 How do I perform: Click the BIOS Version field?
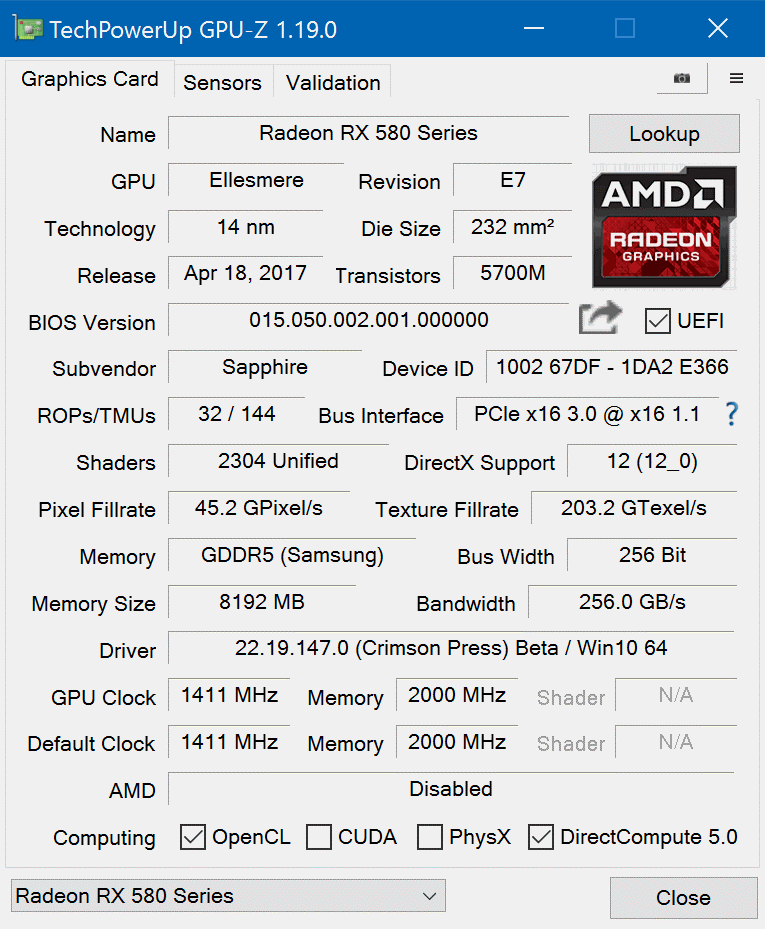point(368,320)
